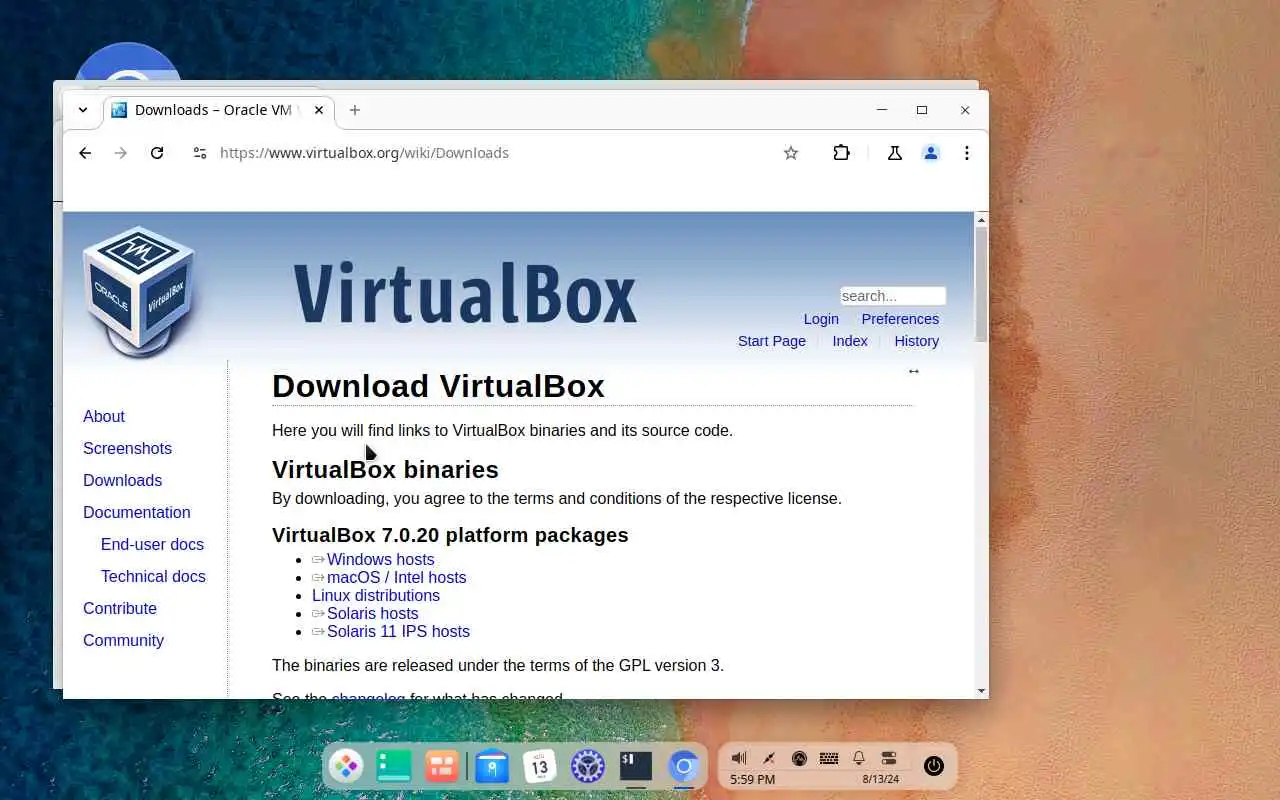Image resolution: width=1280 pixels, height=800 pixels.
Task: Click the Windows hosts download link
Action: click(x=380, y=559)
